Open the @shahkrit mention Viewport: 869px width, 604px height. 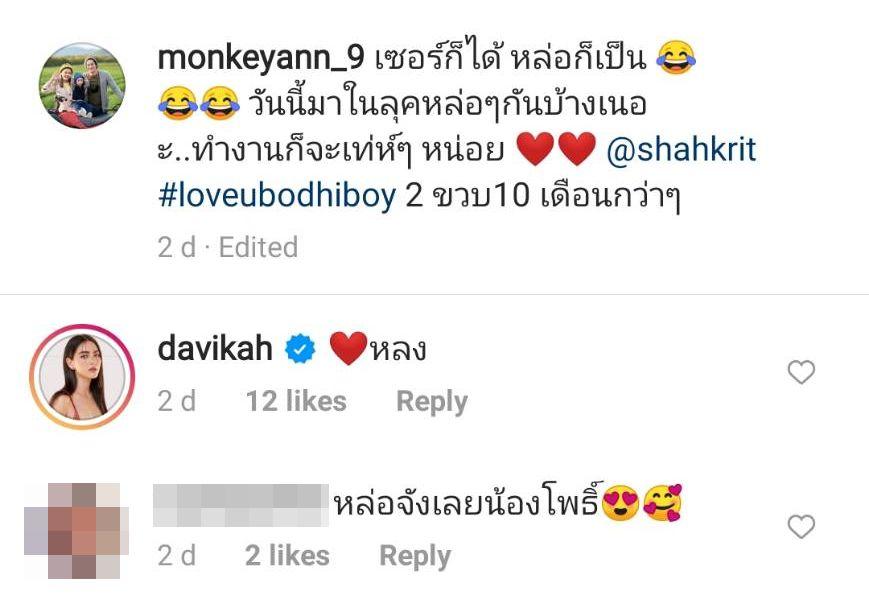pyautogui.click(x=681, y=149)
